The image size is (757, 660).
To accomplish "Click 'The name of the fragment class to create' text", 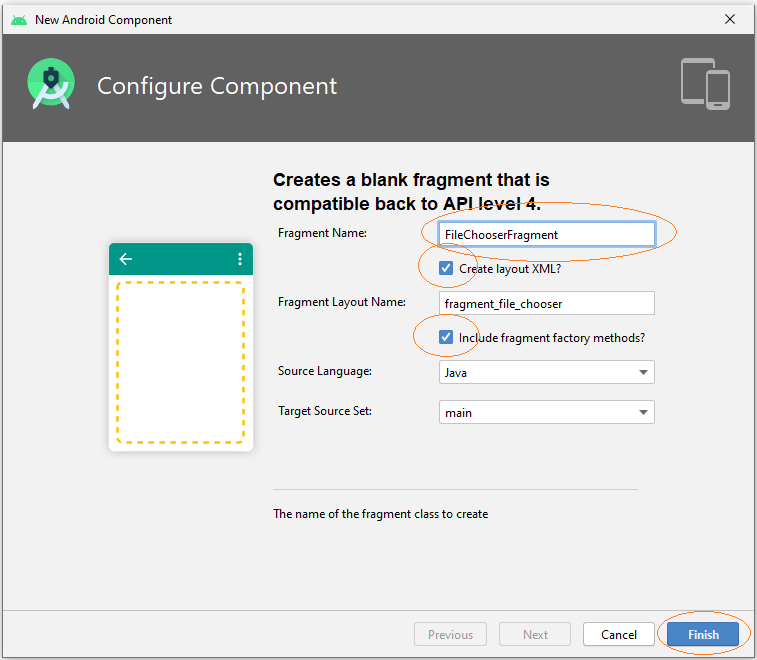I will coord(380,514).
